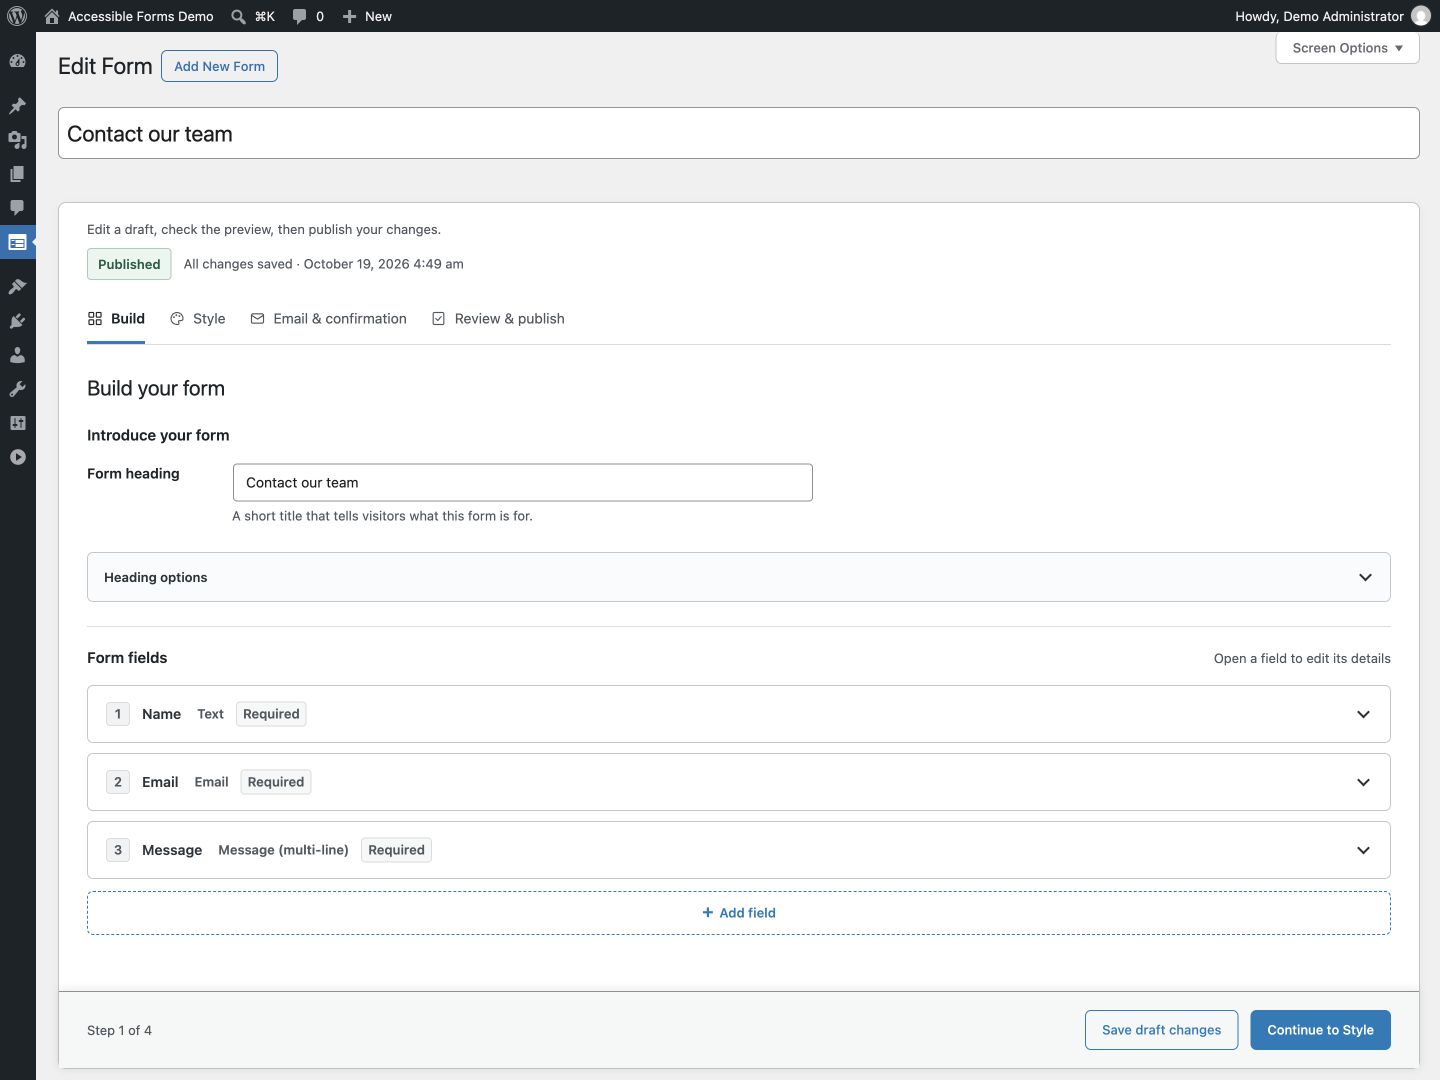Click the Add New Form button
1440x1080 pixels.
pyautogui.click(x=219, y=66)
